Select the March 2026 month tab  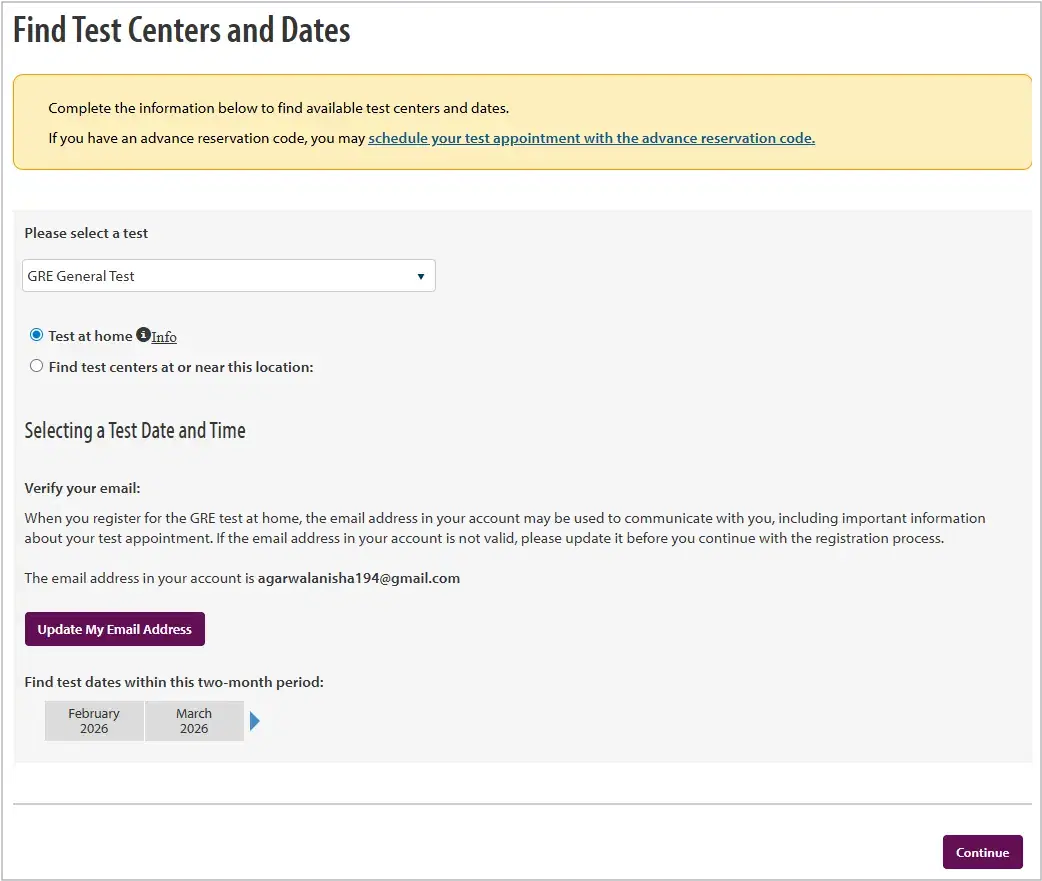pos(194,721)
